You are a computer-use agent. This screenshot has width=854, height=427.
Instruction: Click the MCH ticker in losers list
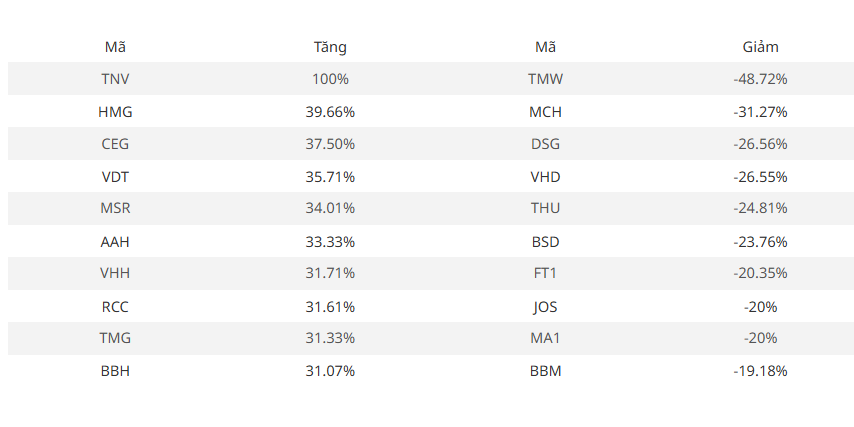pyautogui.click(x=545, y=112)
